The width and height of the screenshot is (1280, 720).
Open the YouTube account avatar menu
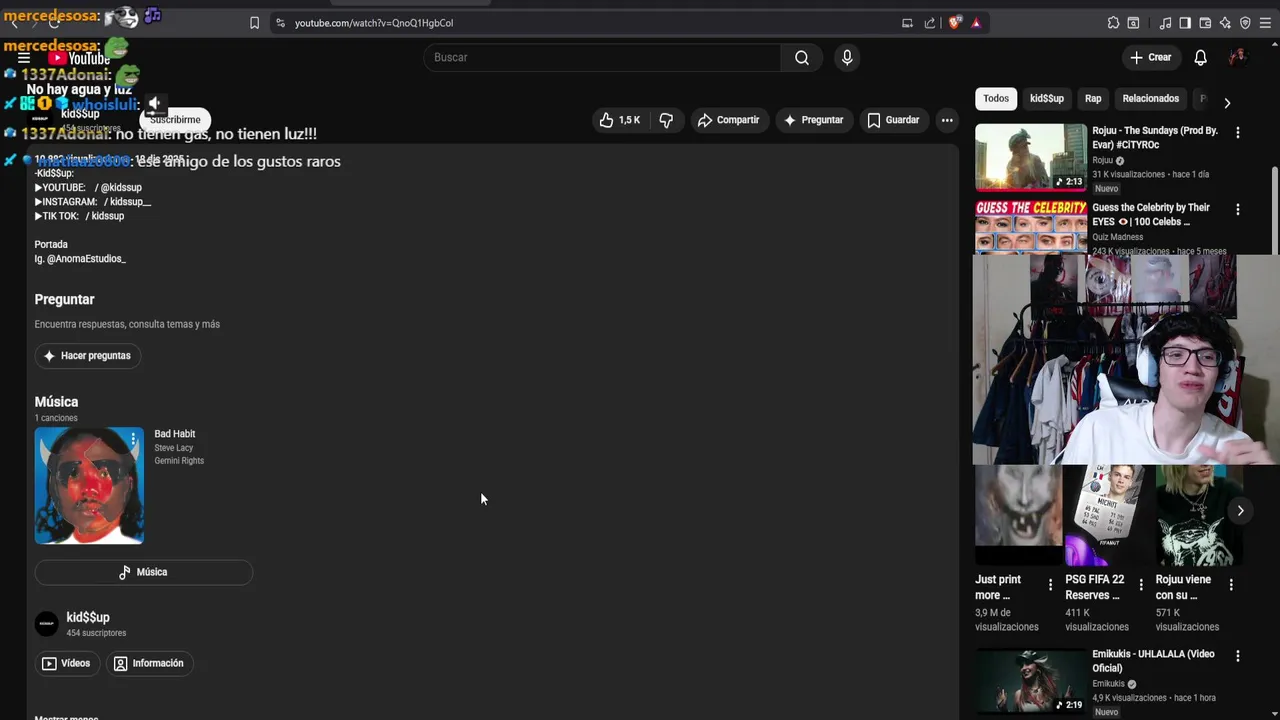1238,57
